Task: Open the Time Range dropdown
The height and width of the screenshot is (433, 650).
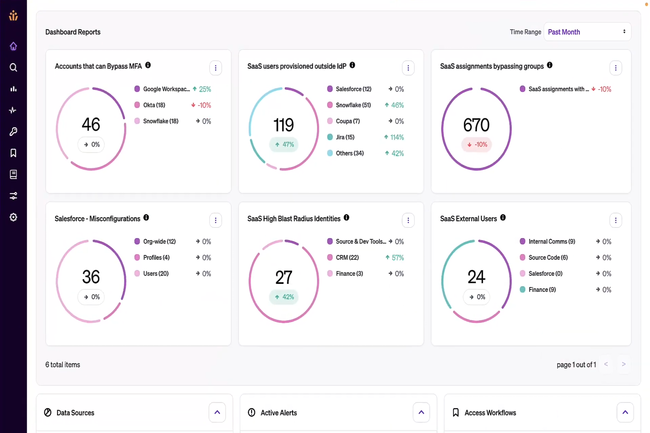Action: 587,32
